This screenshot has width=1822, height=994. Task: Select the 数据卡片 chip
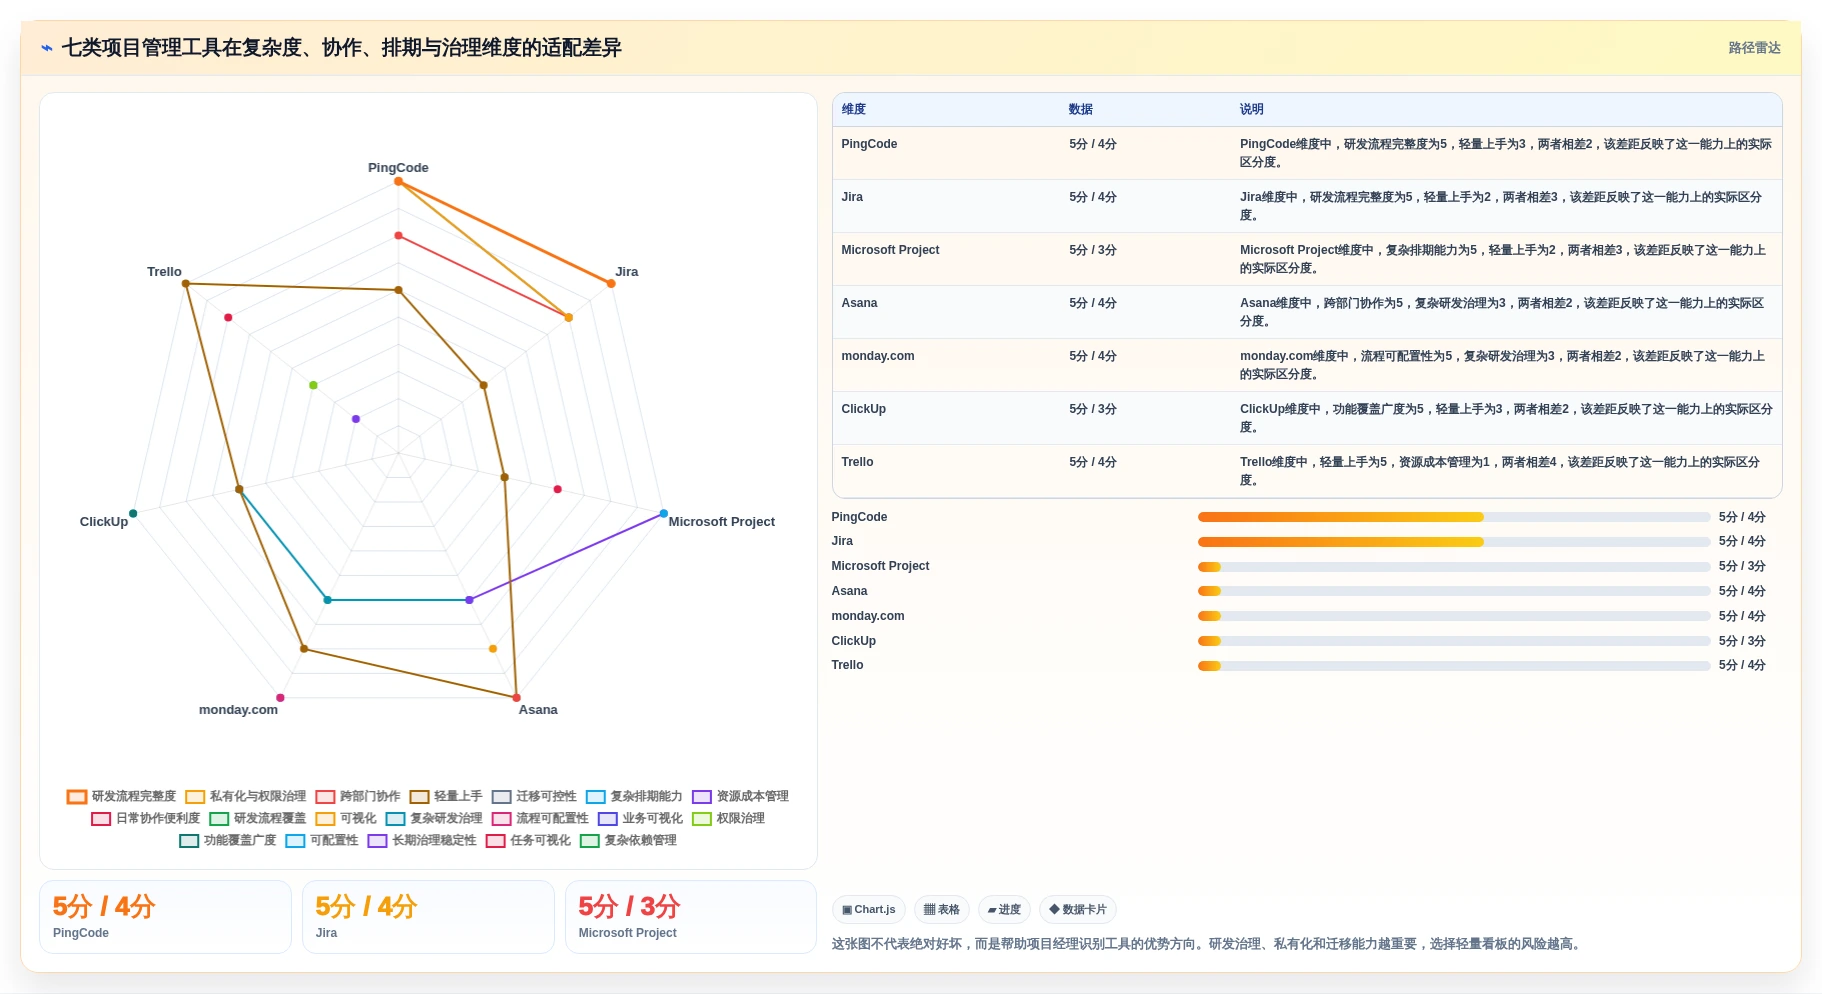[1078, 910]
